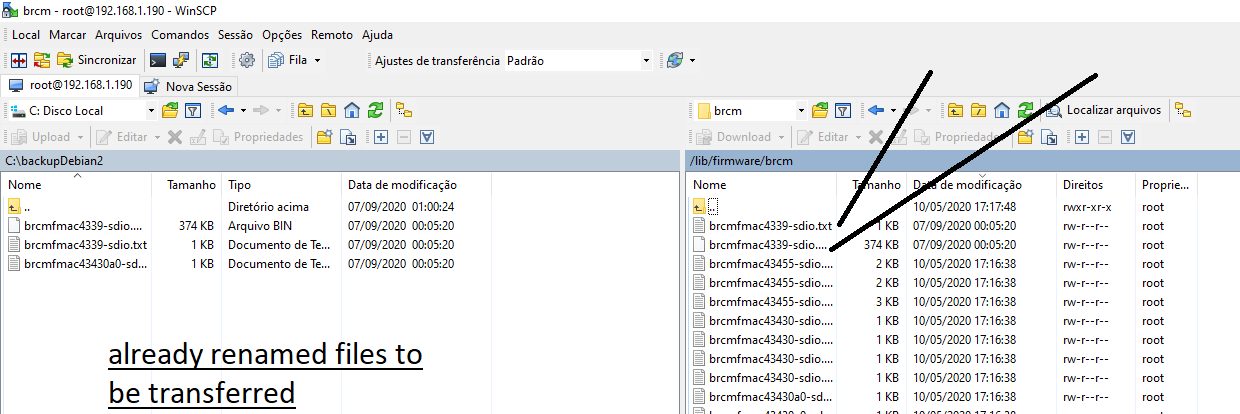Screen dimensions: 1240x414
Task: Click the local path C:\backupDebian2 bar
Action: pyautogui.click(x=339, y=161)
